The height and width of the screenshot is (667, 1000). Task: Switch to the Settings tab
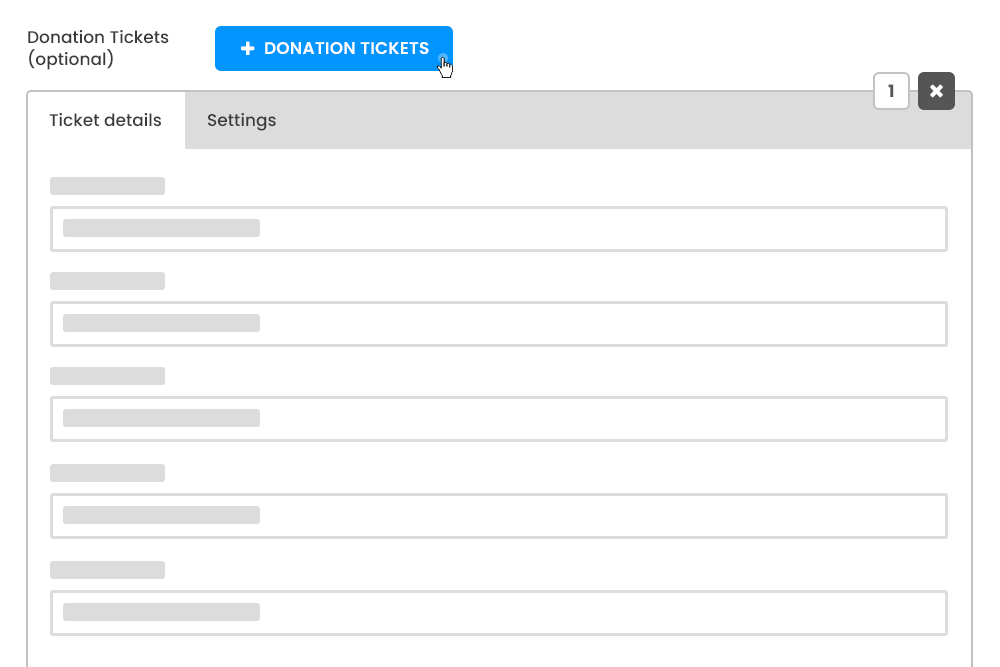[x=241, y=120]
